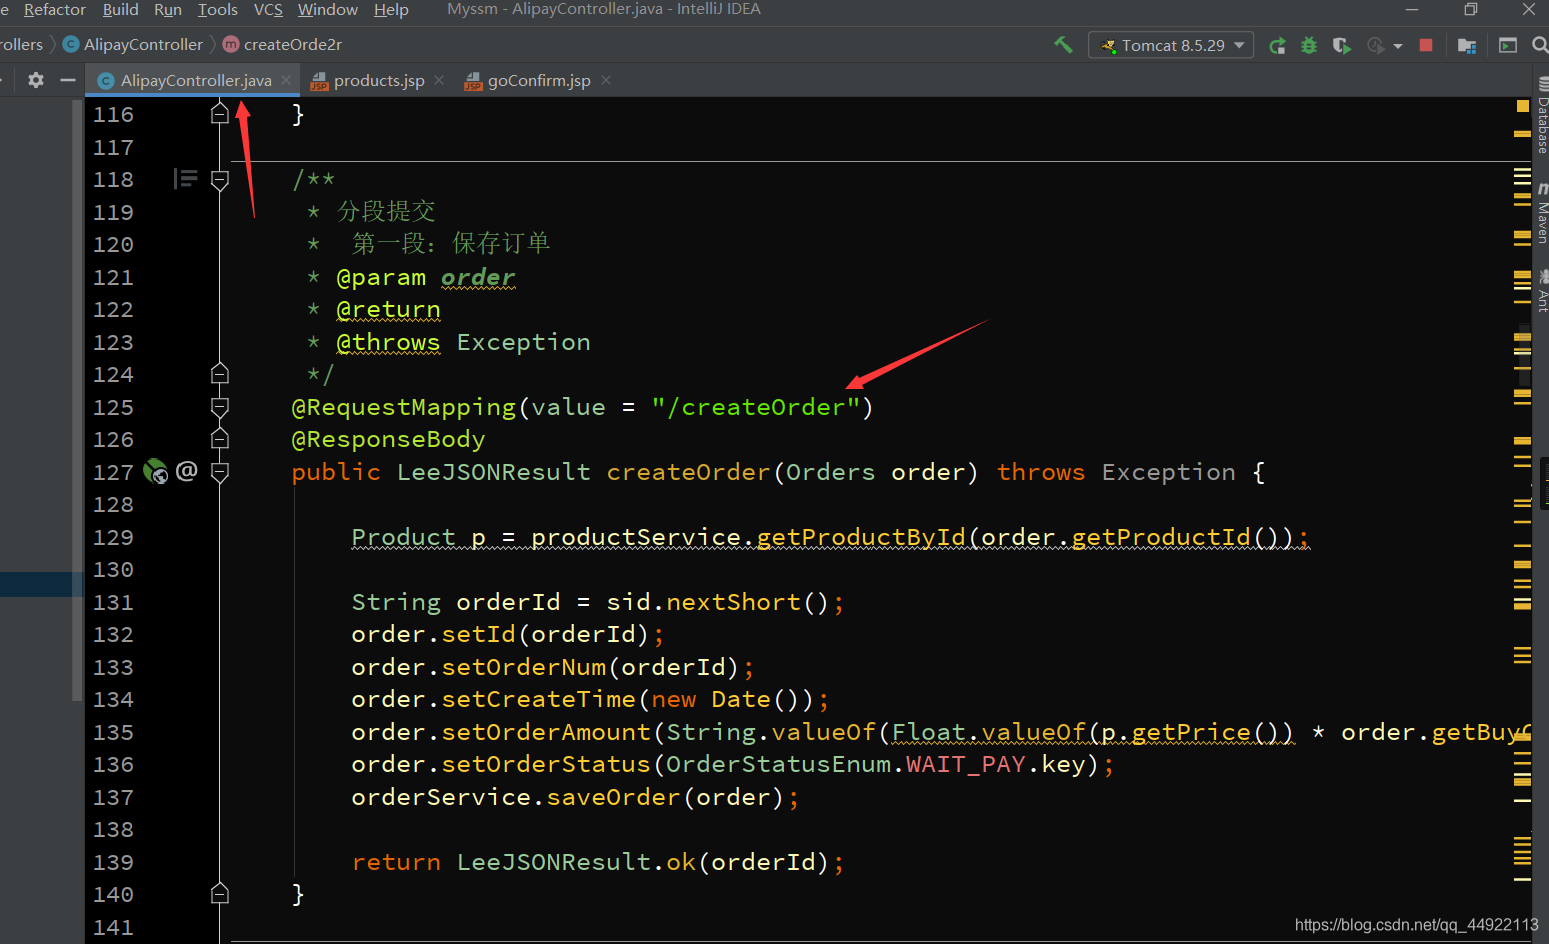
Task: Click the Javadoc @param order name
Action: pyautogui.click(x=478, y=277)
